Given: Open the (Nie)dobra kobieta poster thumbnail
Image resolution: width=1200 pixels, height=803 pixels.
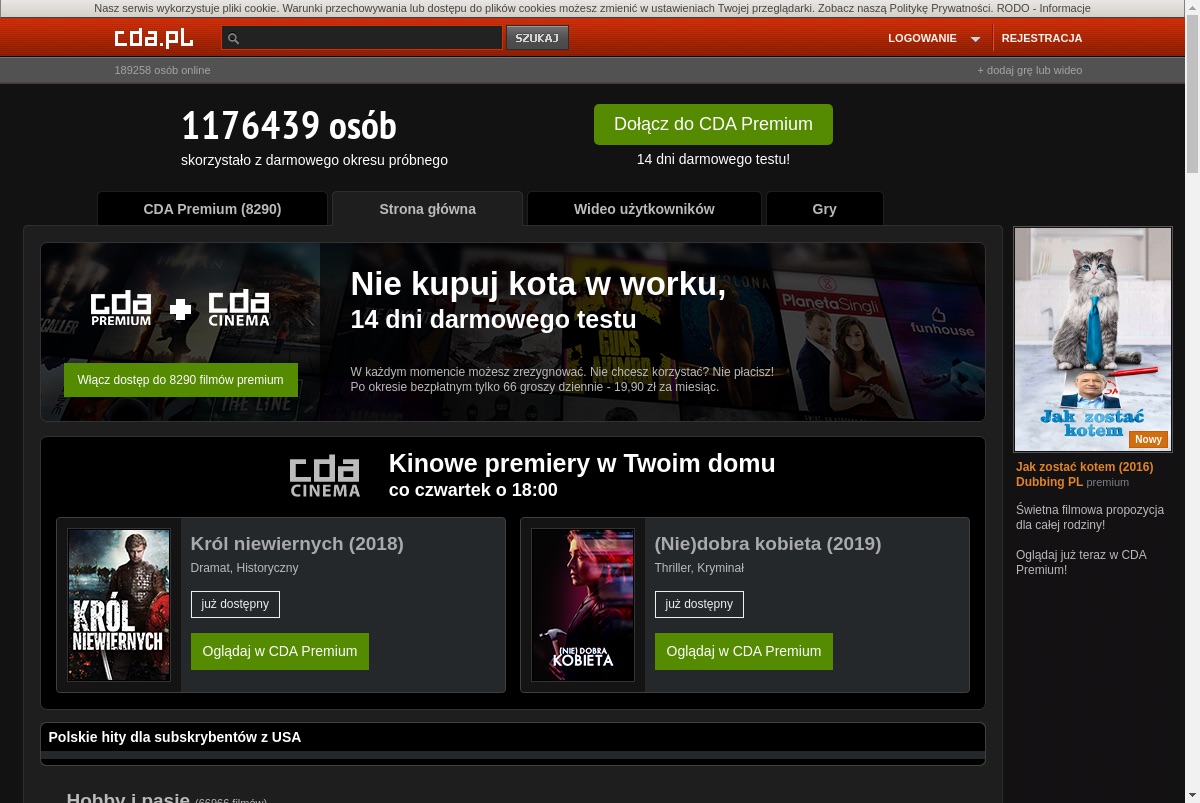Looking at the screenshot, I should pyautogui.click(x=583, y=605).
